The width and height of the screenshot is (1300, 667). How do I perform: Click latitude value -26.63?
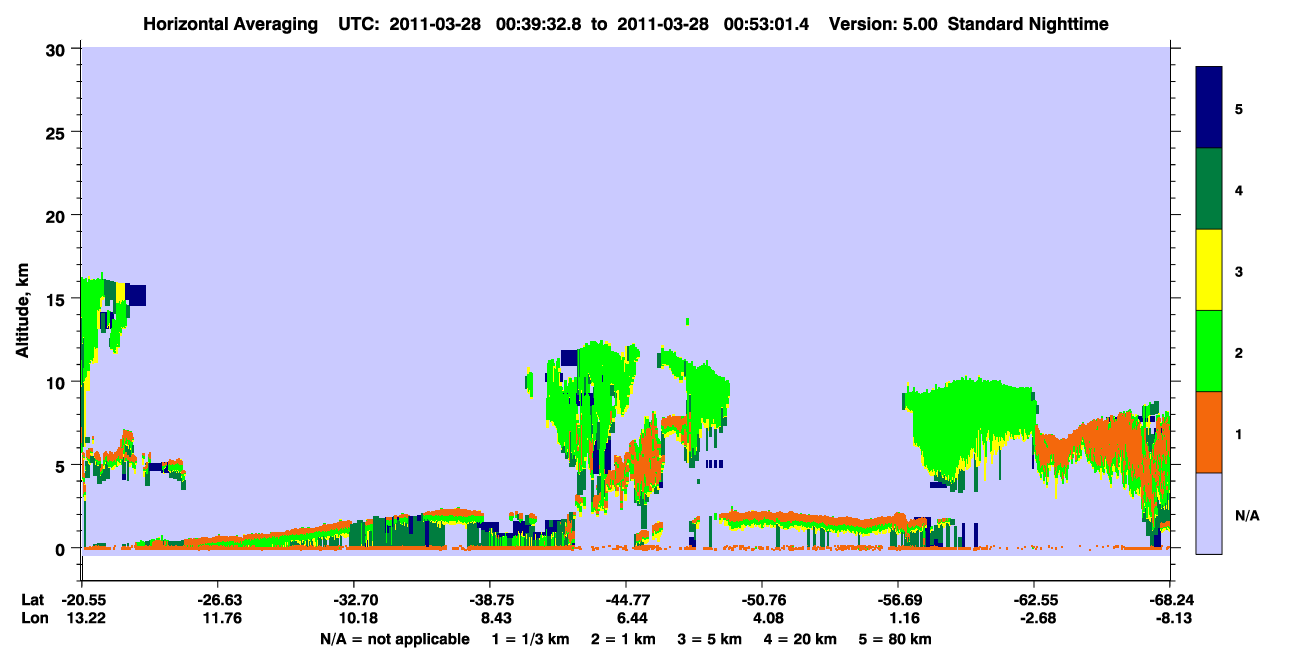click(x=218, y=600)
